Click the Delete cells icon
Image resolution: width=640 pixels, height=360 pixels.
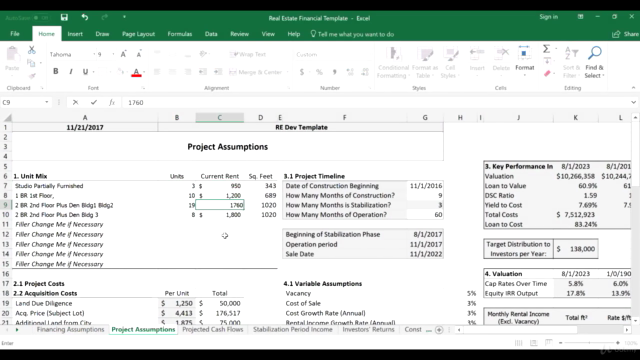[x=501, y=58]
